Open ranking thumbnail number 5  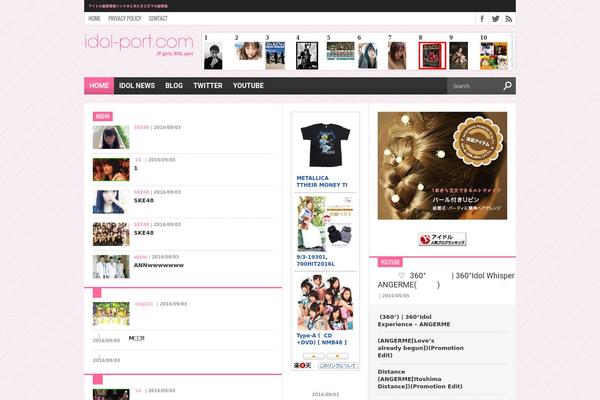point(340,51)
